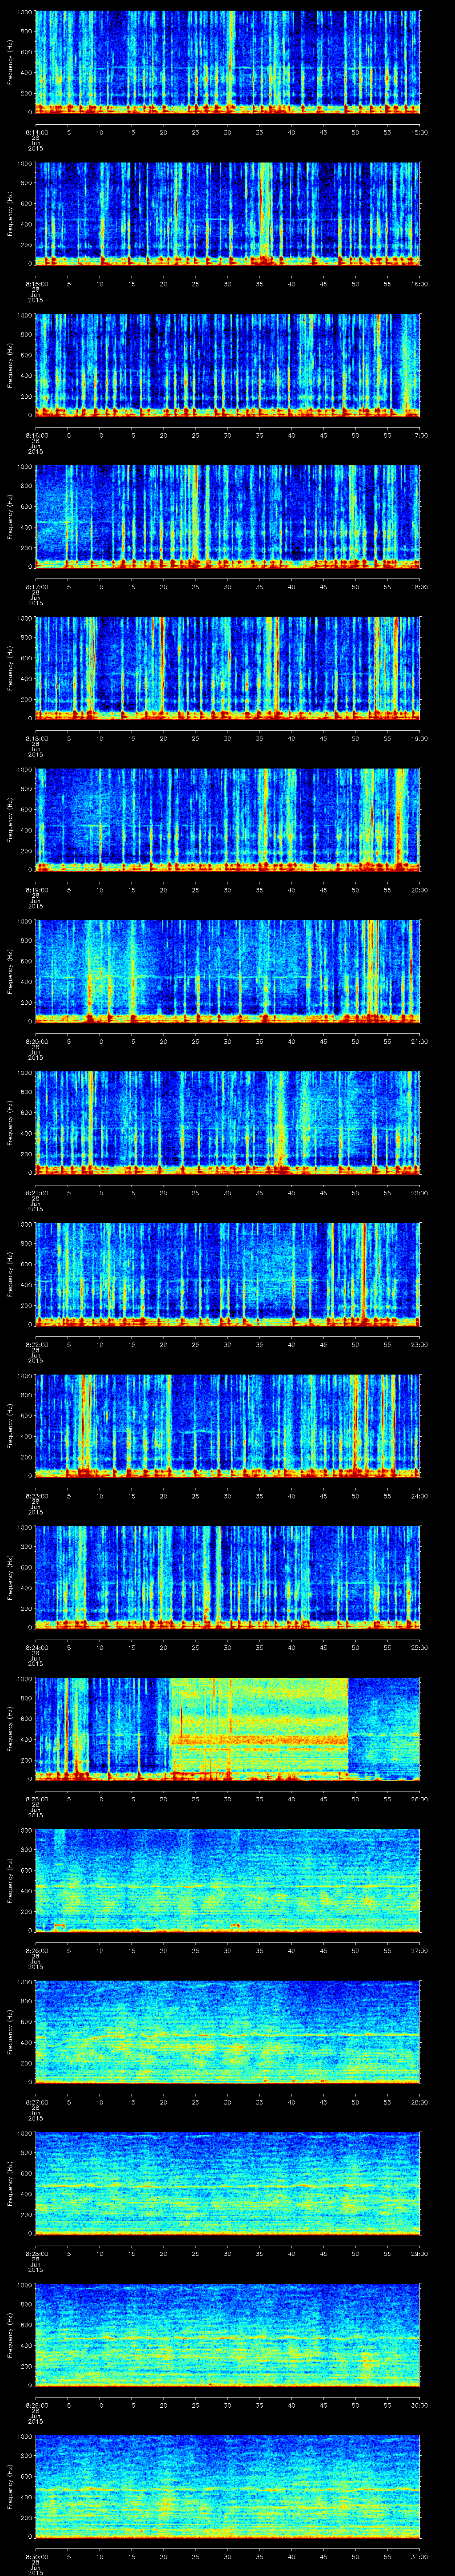Click the spectrogram panel starting at 8:23:00
455x2576 pixels.
coord(228,1425)
